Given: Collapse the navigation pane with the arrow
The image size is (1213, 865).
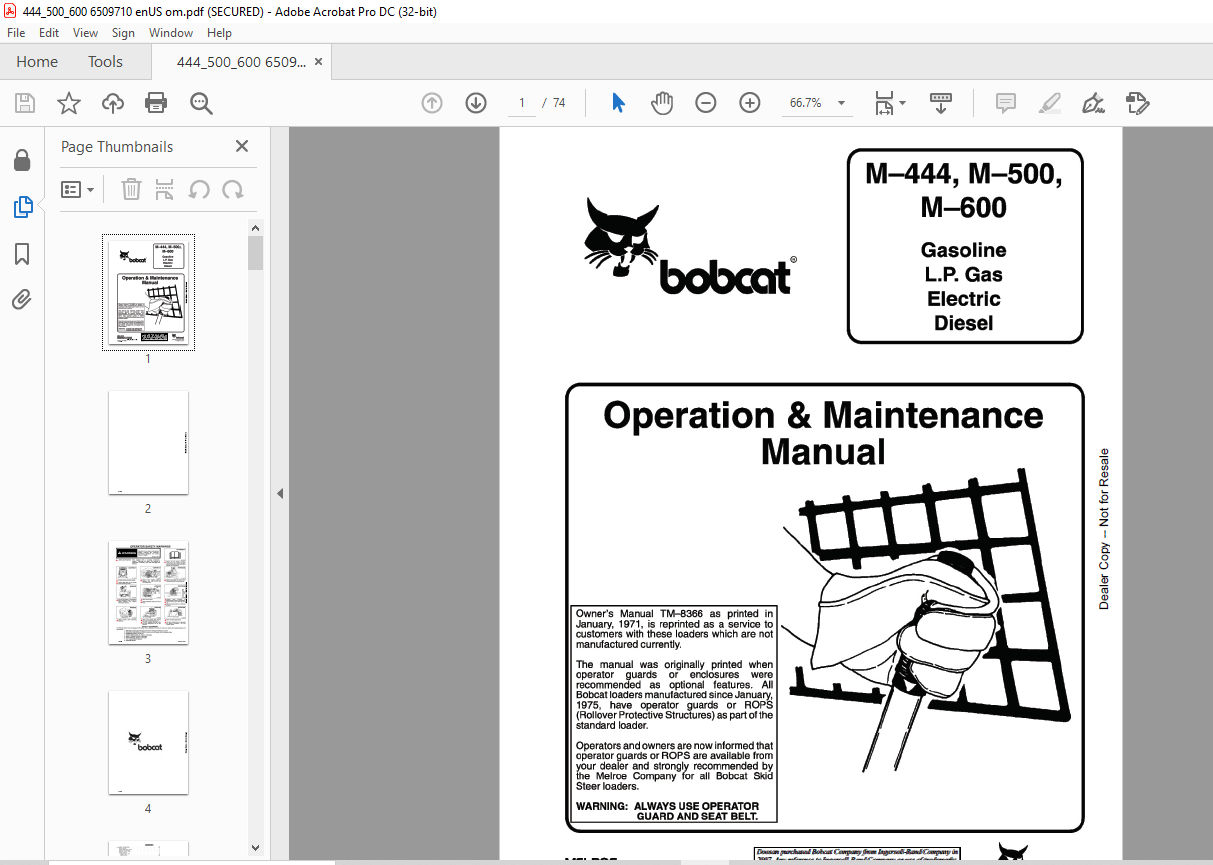Looking at the screenshot, I should [x=280, y=493].
